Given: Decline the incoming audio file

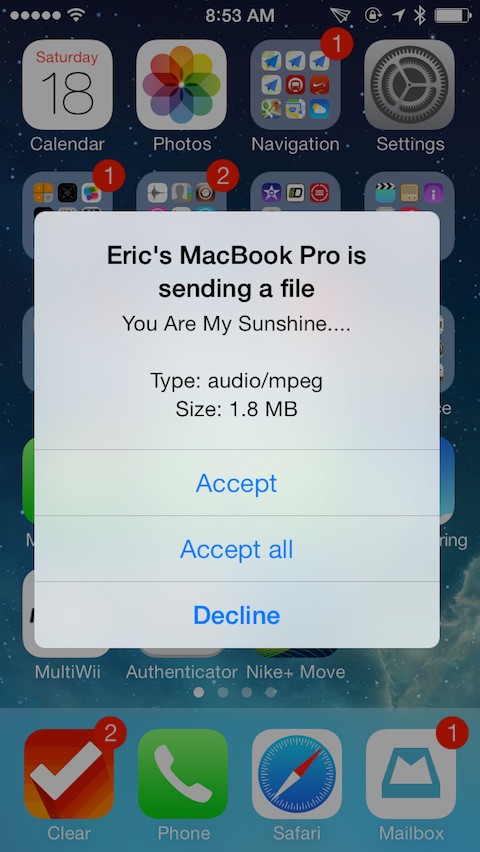Looking at the screenshot, I should pos(236,615).
